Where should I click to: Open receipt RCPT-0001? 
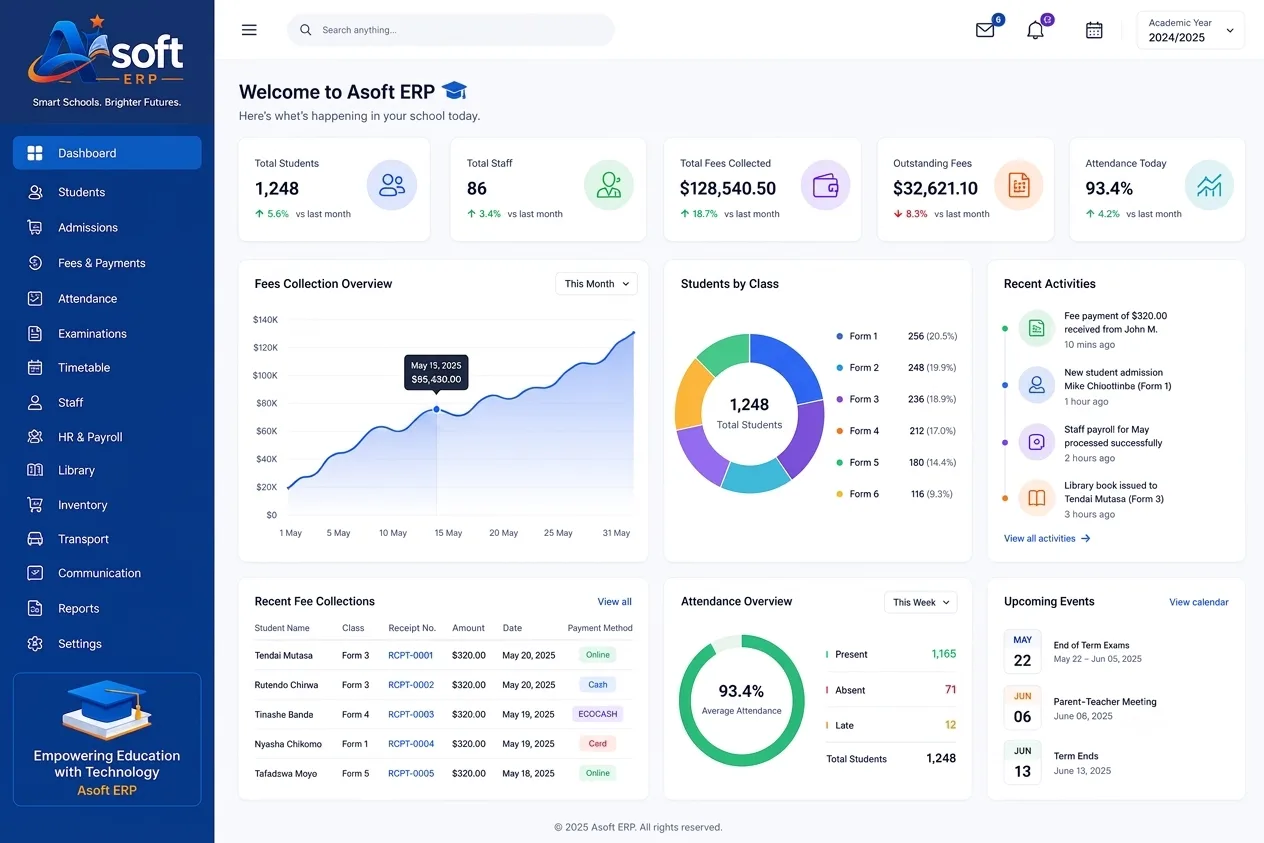[411, 655]
